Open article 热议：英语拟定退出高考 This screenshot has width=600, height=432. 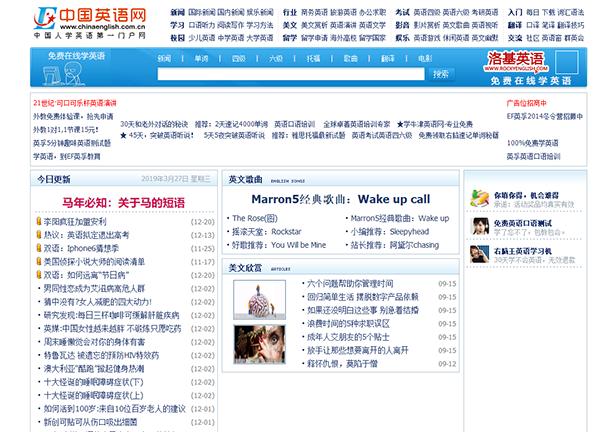point(86,235)
